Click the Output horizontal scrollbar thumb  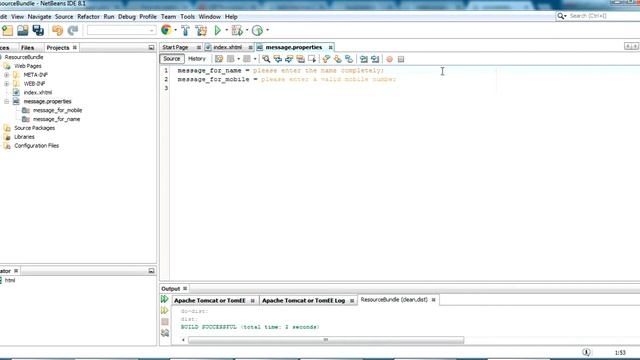tap(326, 340)
